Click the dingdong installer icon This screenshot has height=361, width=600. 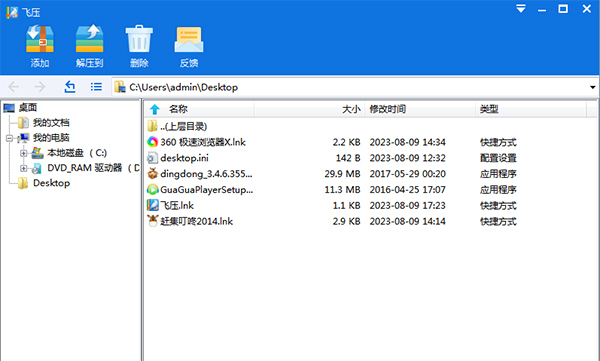pyautogui.click(x=152, y=173)
